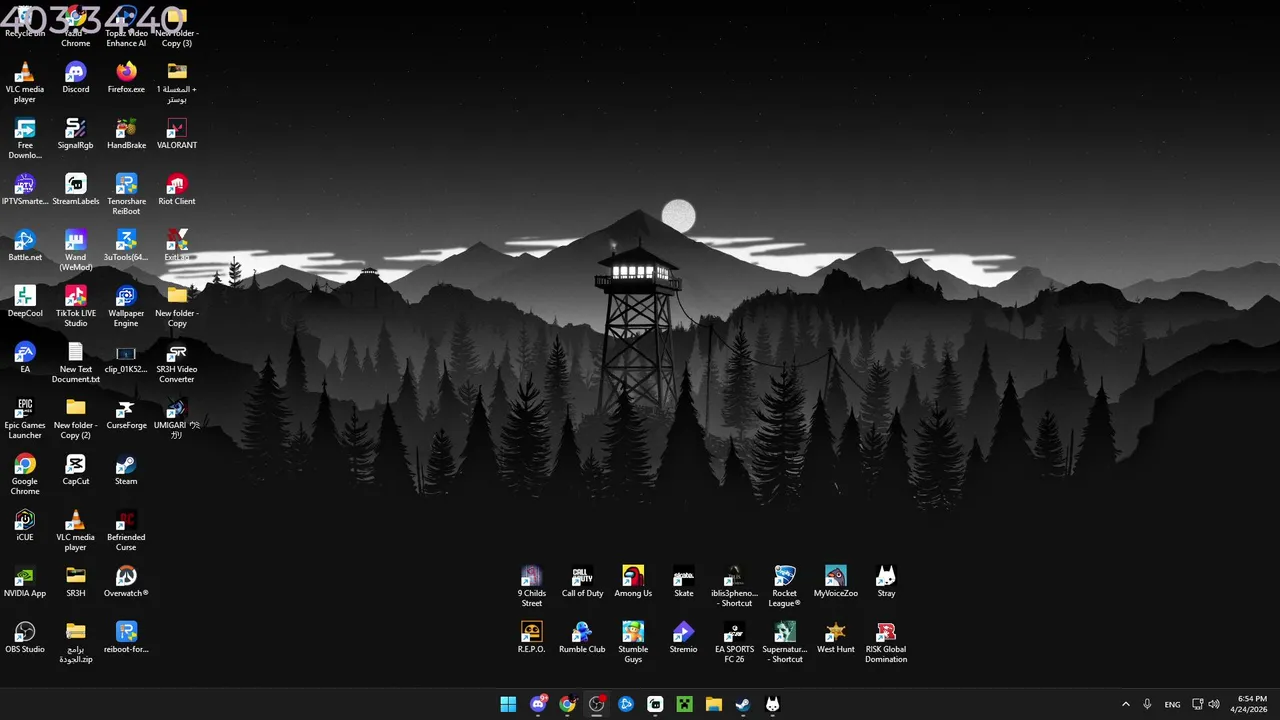The height and width of the screenshot is (720, 1280).
Task: Select the SignalRgb desktop shortcut
Action: tap(75, 134)
